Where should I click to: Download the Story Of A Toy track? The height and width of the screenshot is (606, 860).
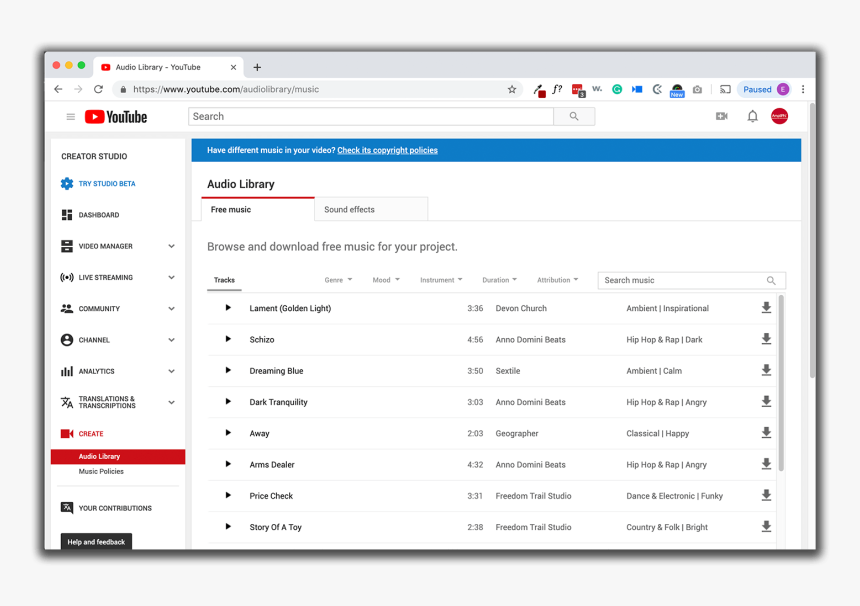pyautogui.click(x=766, y=526)
